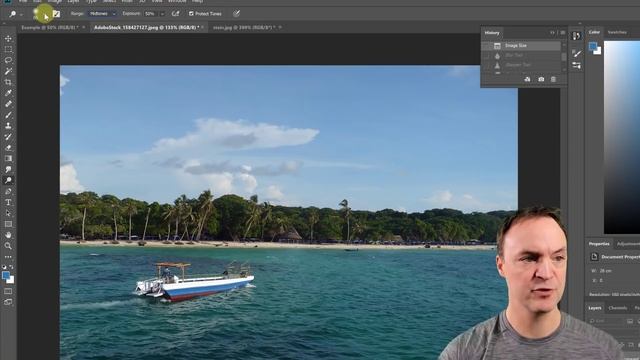Select the Eyedropper tool
Image resolution: width=640 pixels, height=360 pixels.
click(8, 93)
